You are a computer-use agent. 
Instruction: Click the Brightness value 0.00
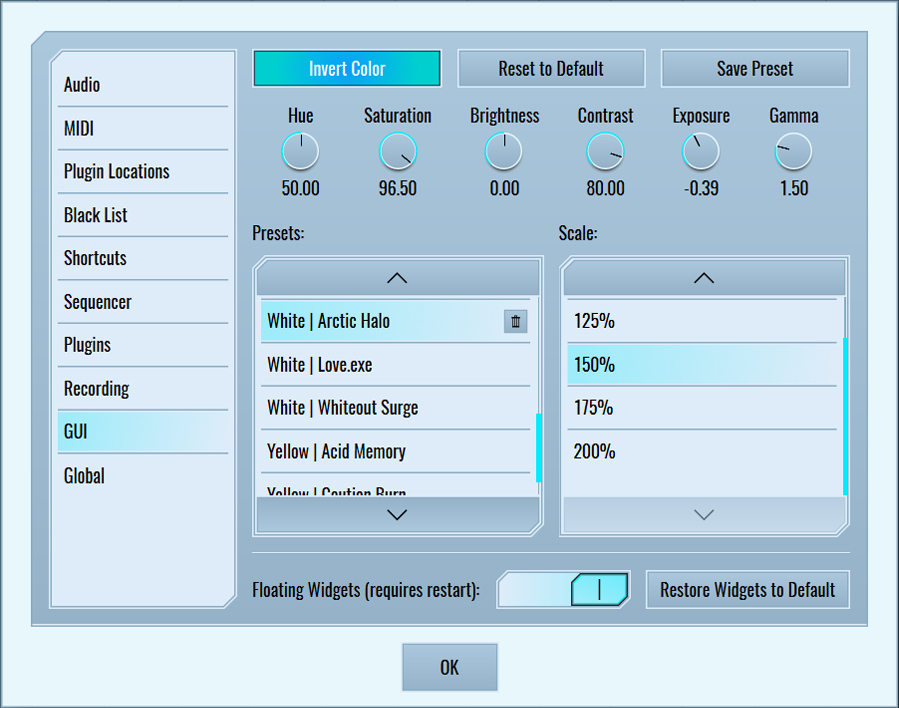click(504, 188)
